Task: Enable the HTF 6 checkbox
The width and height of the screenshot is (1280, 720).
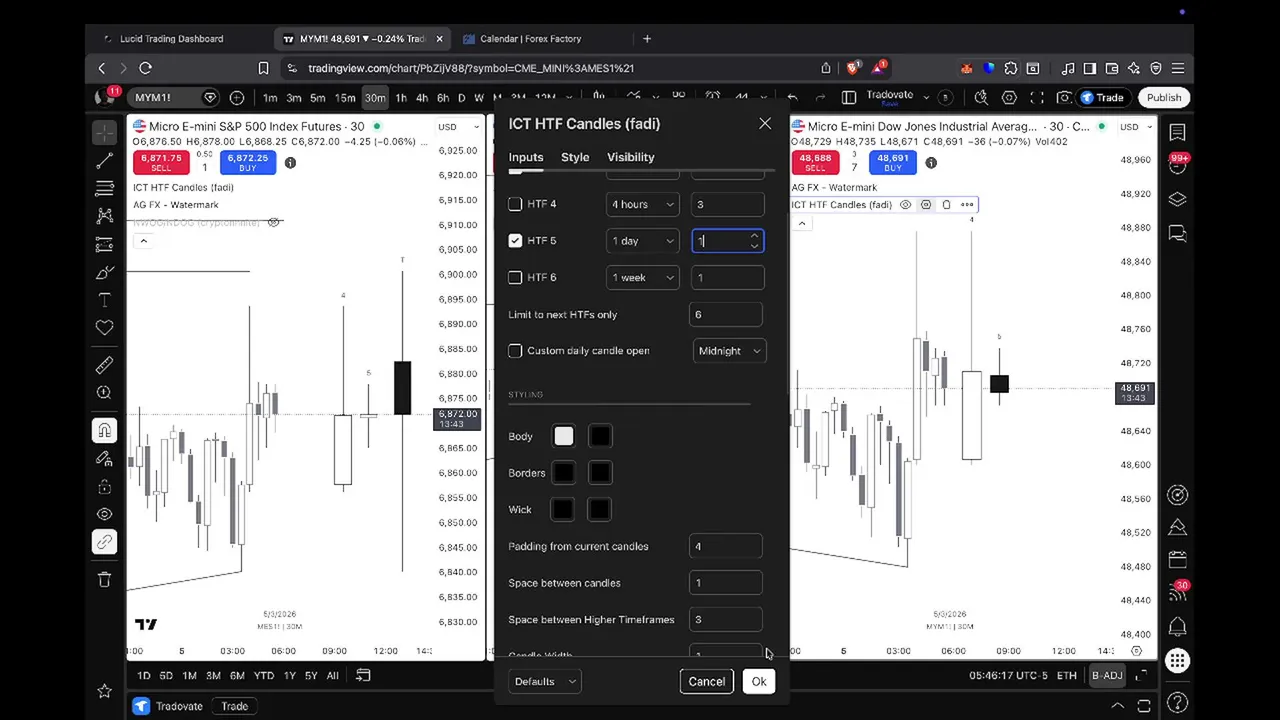Action: [515, 277]
